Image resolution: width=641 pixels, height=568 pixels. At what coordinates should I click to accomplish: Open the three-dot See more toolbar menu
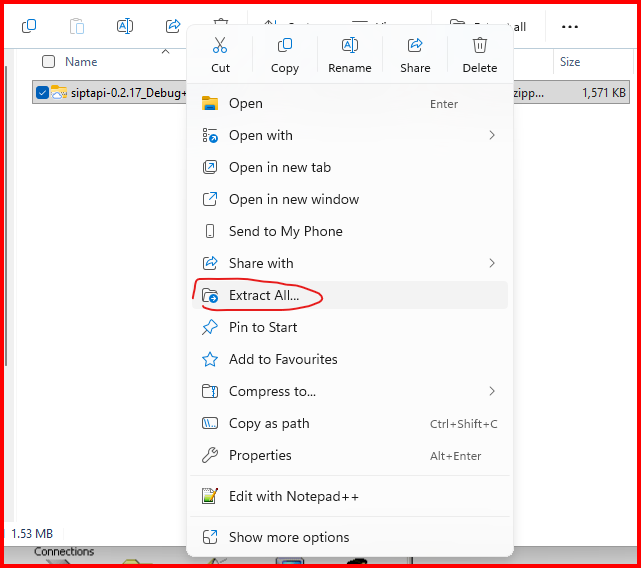(x=570, y=27)
